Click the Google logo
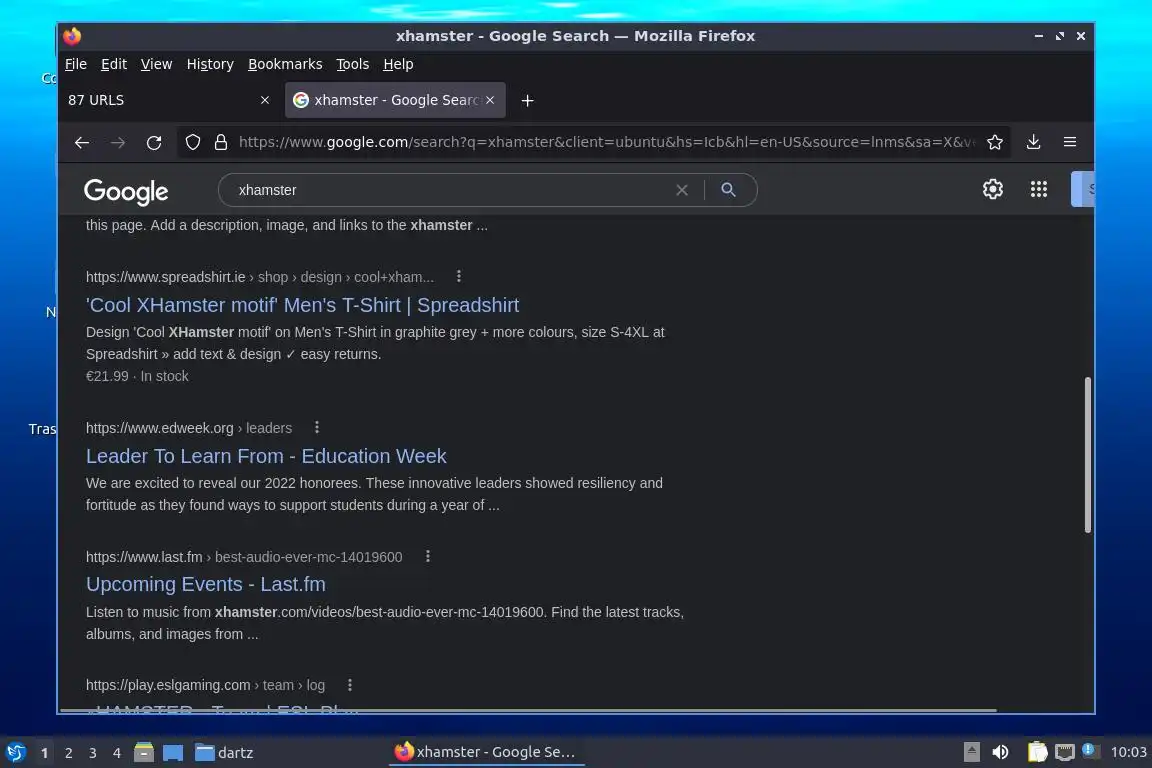 tap(126, 191)
